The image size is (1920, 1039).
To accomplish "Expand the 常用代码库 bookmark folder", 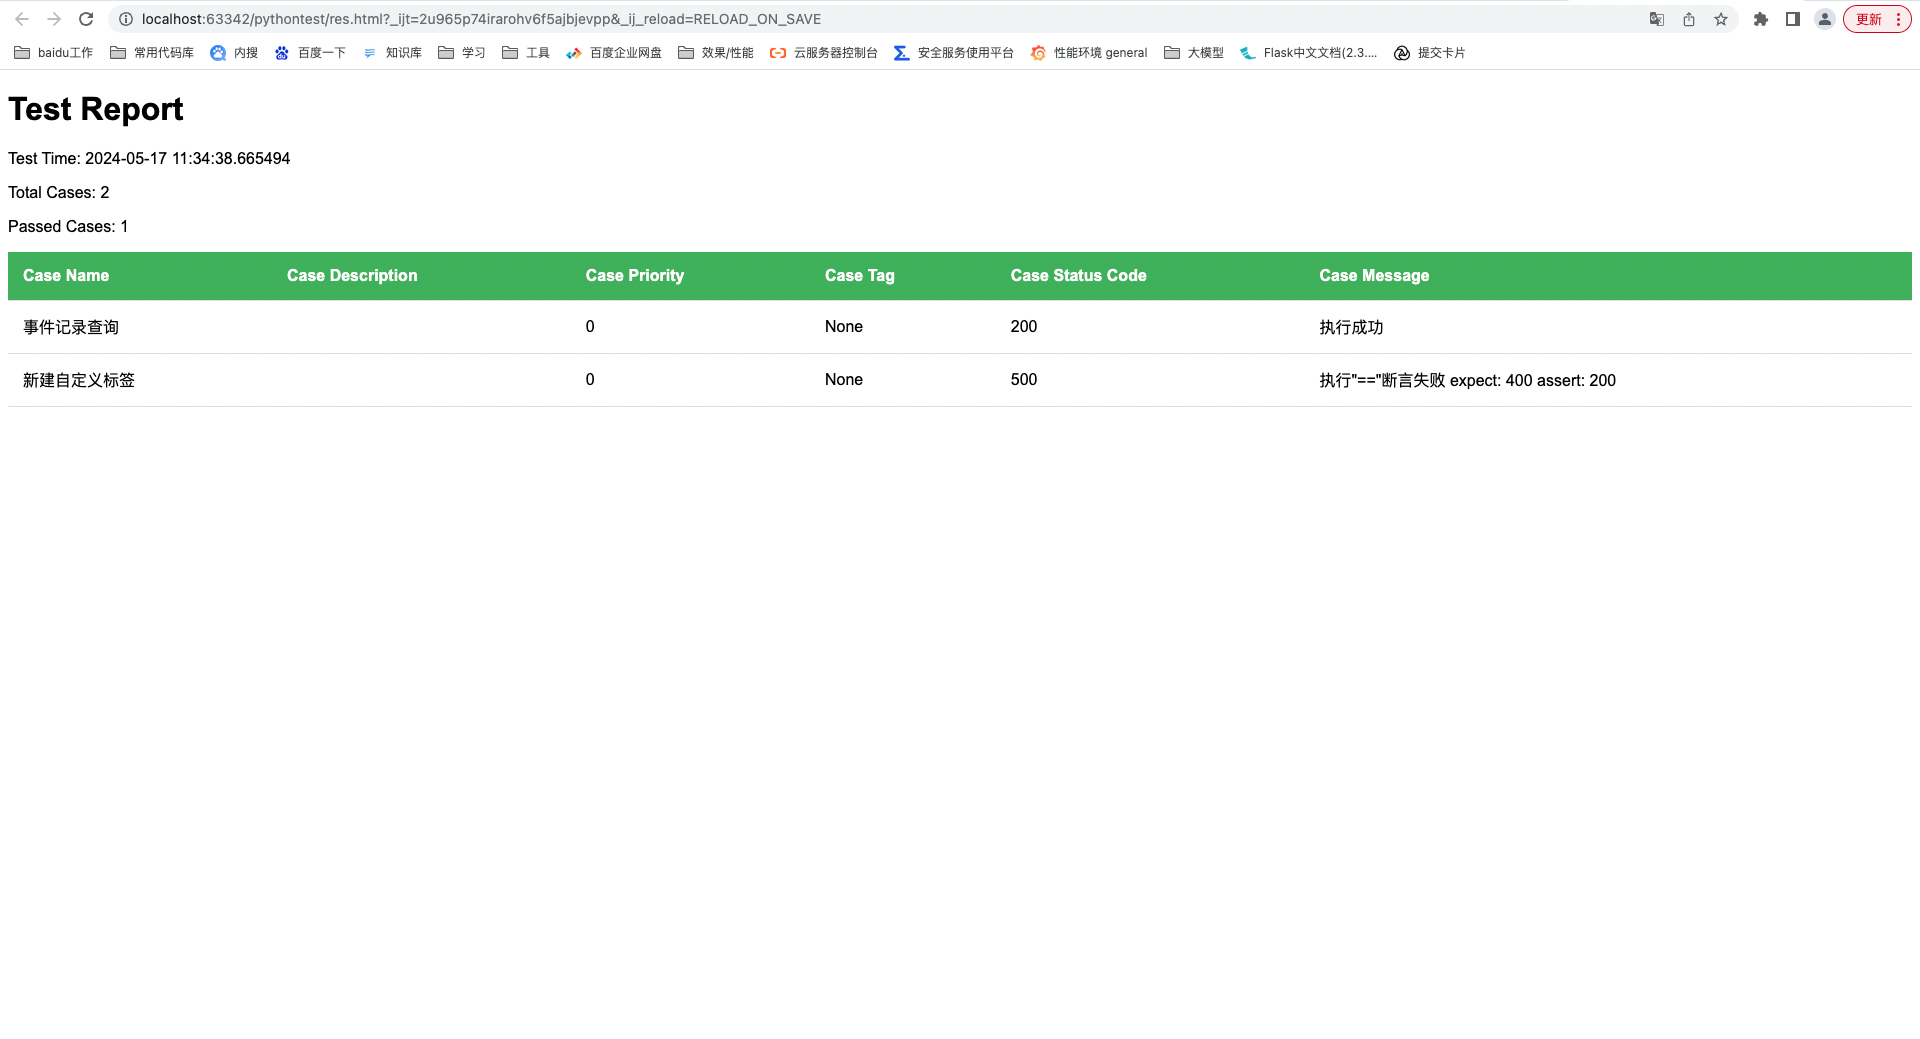I will click(152, 53).
